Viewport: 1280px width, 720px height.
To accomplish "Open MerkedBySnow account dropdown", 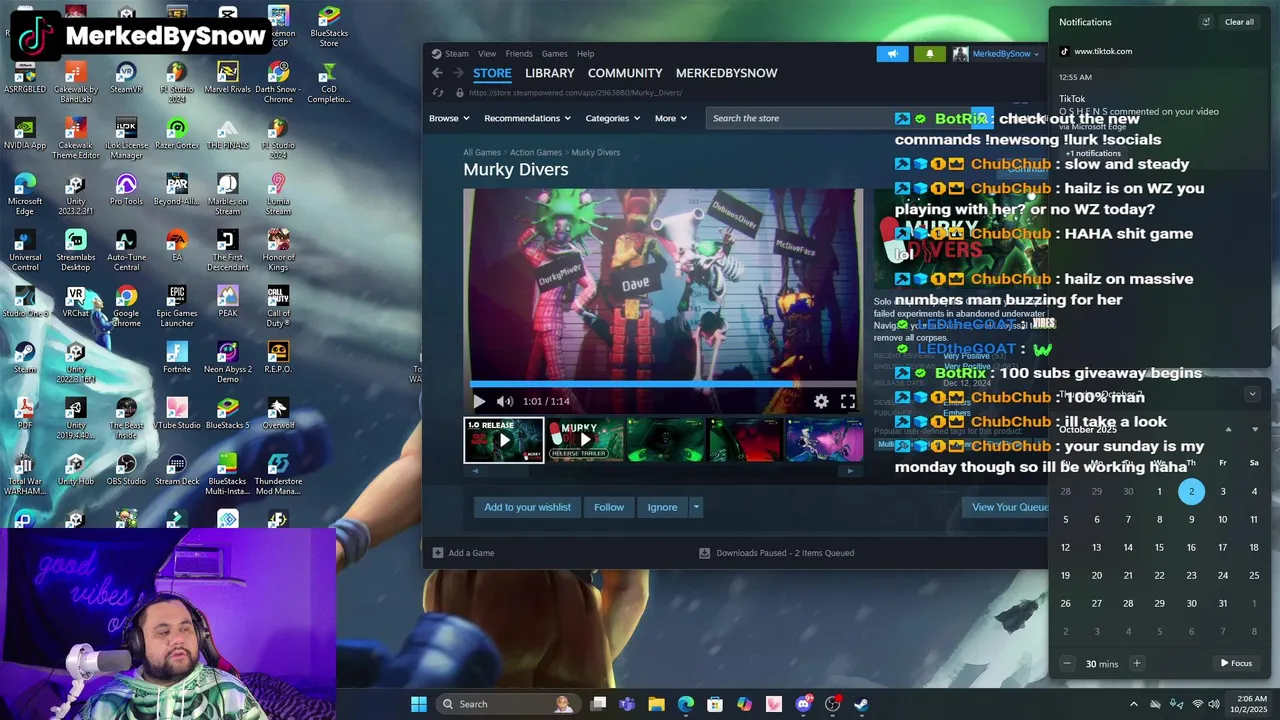I will click(x=996, y=54).
